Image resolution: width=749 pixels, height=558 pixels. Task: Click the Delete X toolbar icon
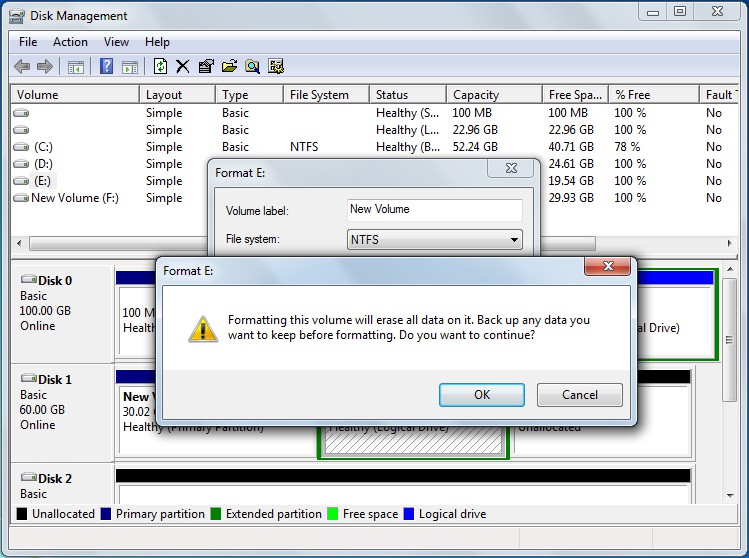tap(182, 66)
